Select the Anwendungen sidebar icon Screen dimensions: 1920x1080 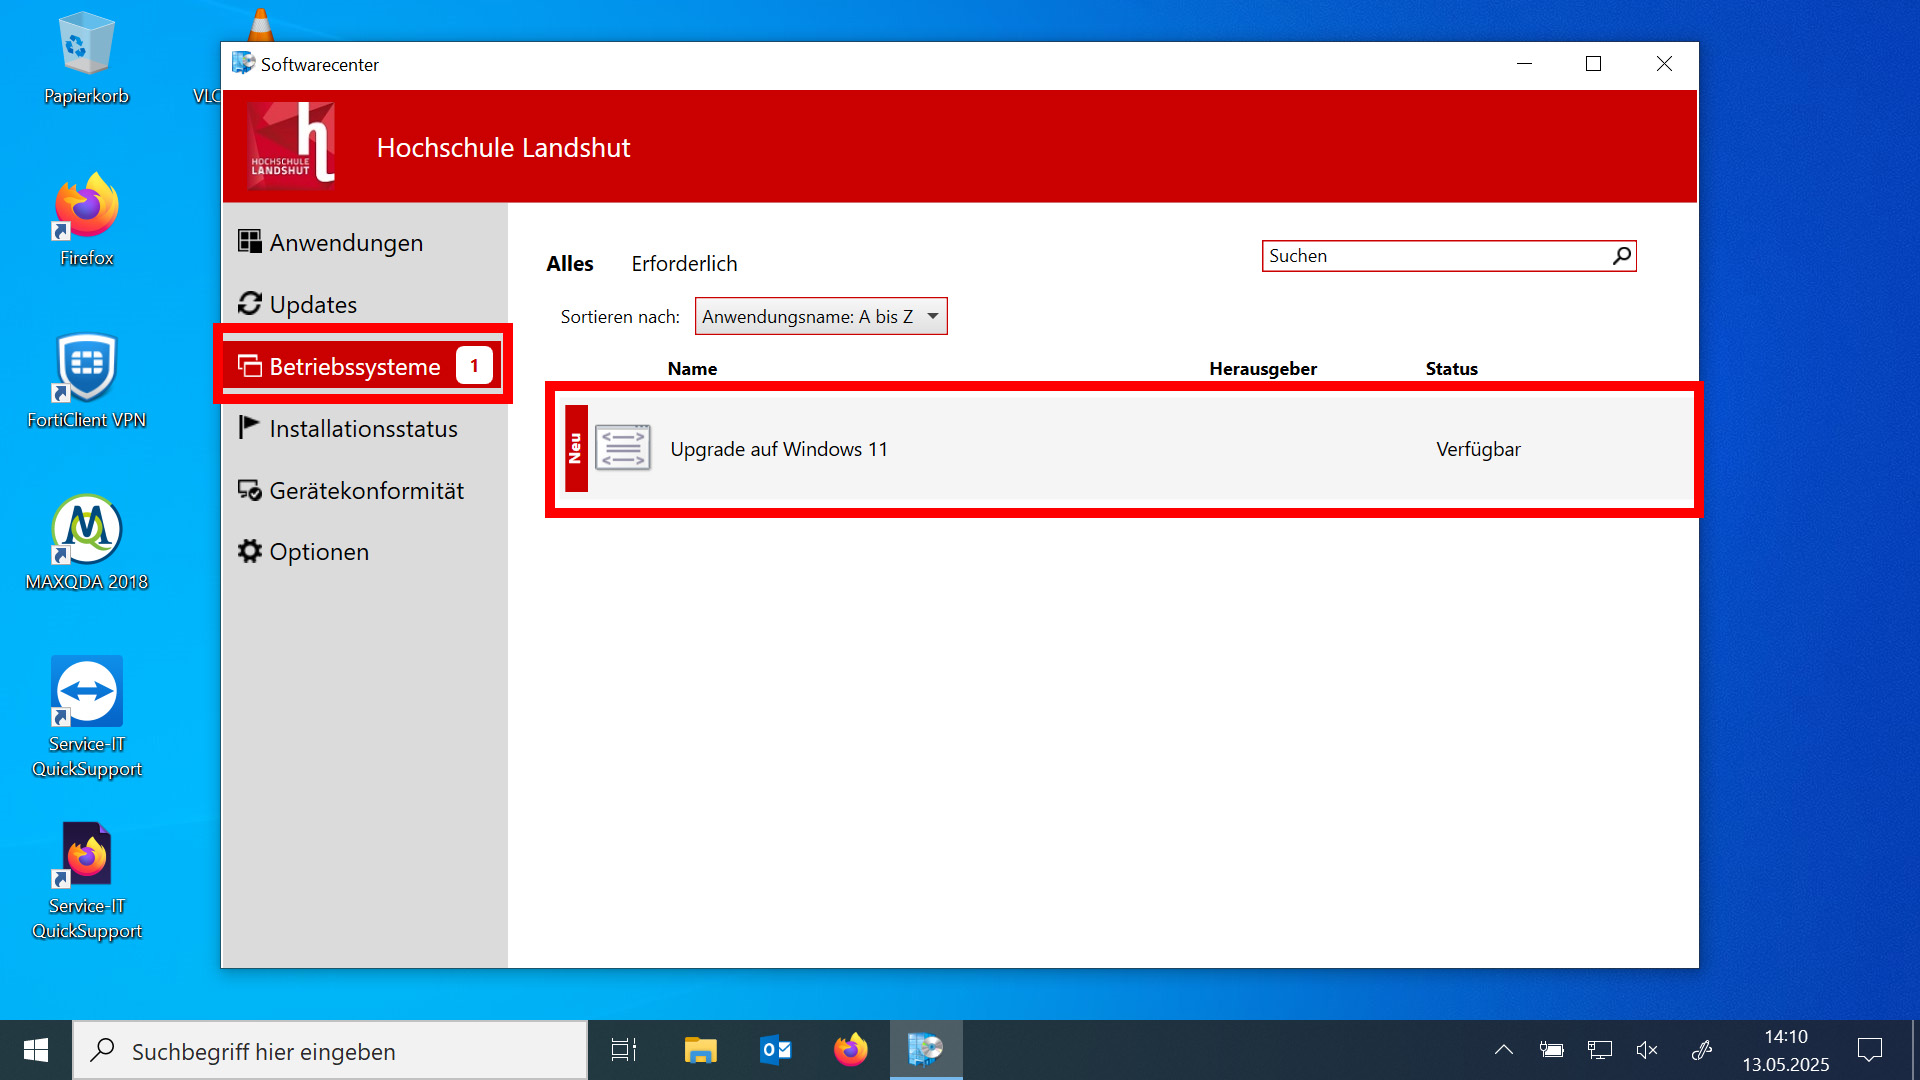[248, 241]
